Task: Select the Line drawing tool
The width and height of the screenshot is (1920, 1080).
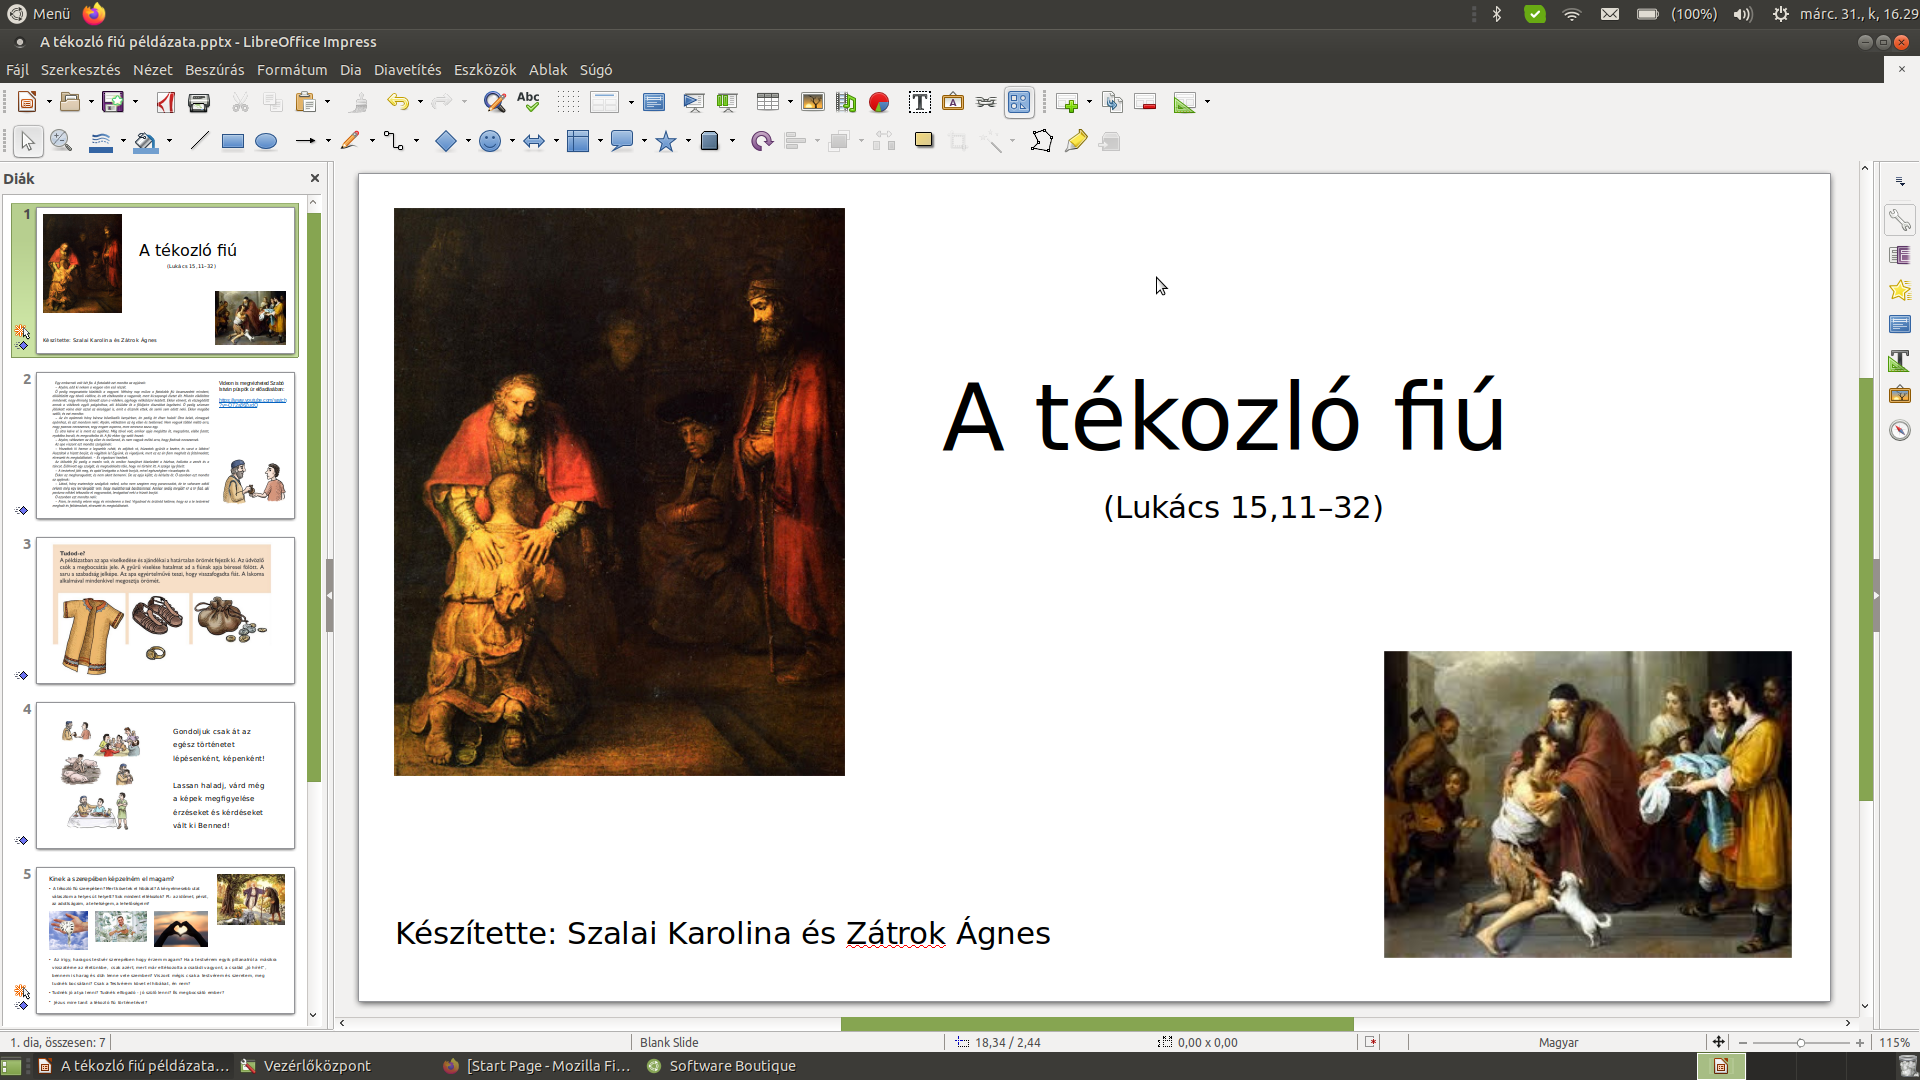Action: pyautogui.click(x=200, y=141)
